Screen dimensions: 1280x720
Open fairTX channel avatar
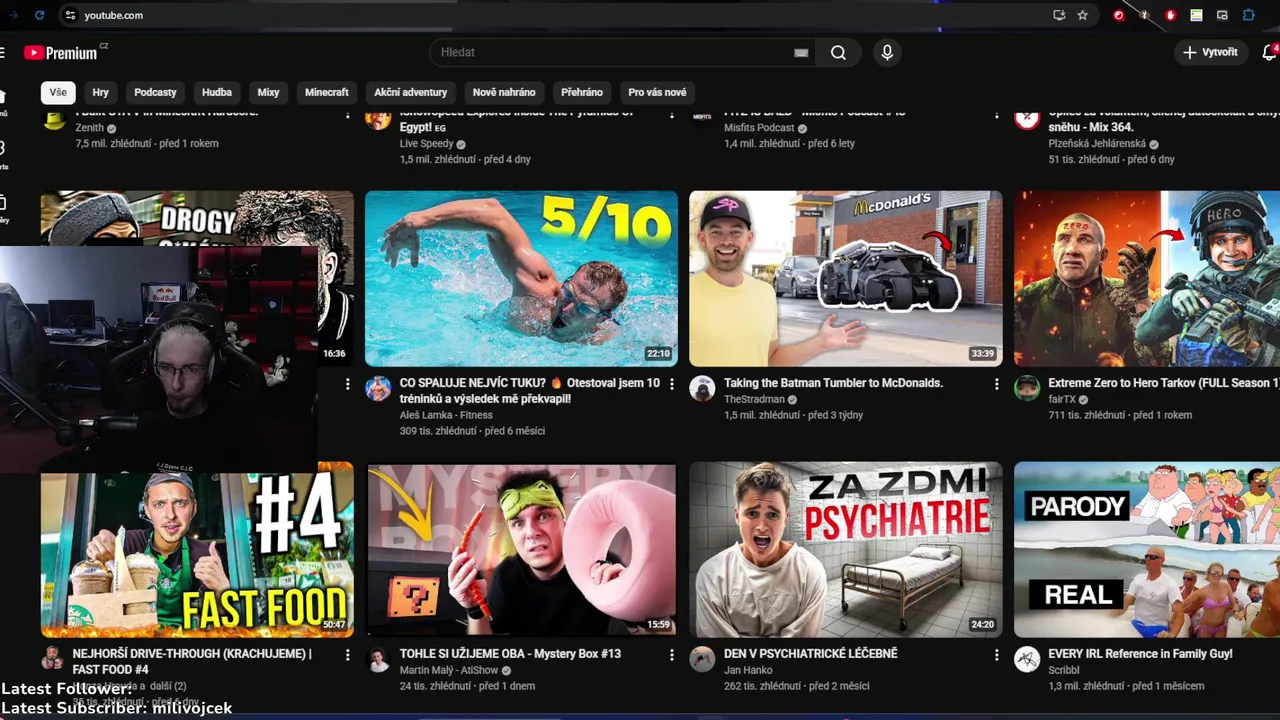(x=1027, y=389)
